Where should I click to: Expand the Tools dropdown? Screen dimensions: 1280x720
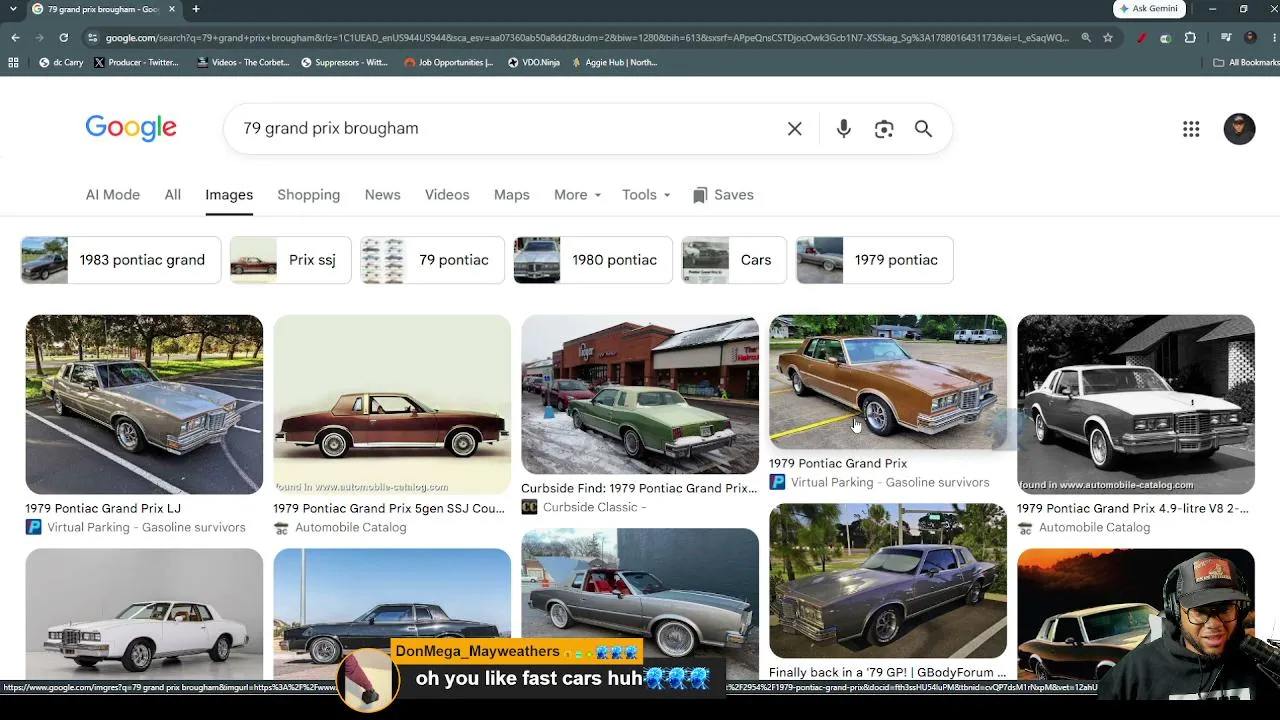click(645, 195)
